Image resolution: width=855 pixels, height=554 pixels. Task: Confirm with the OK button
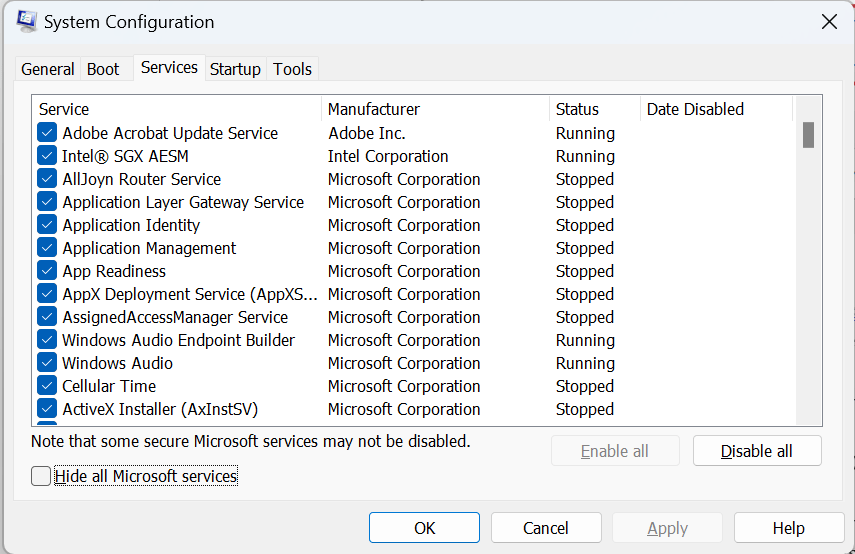click(424, 527)
